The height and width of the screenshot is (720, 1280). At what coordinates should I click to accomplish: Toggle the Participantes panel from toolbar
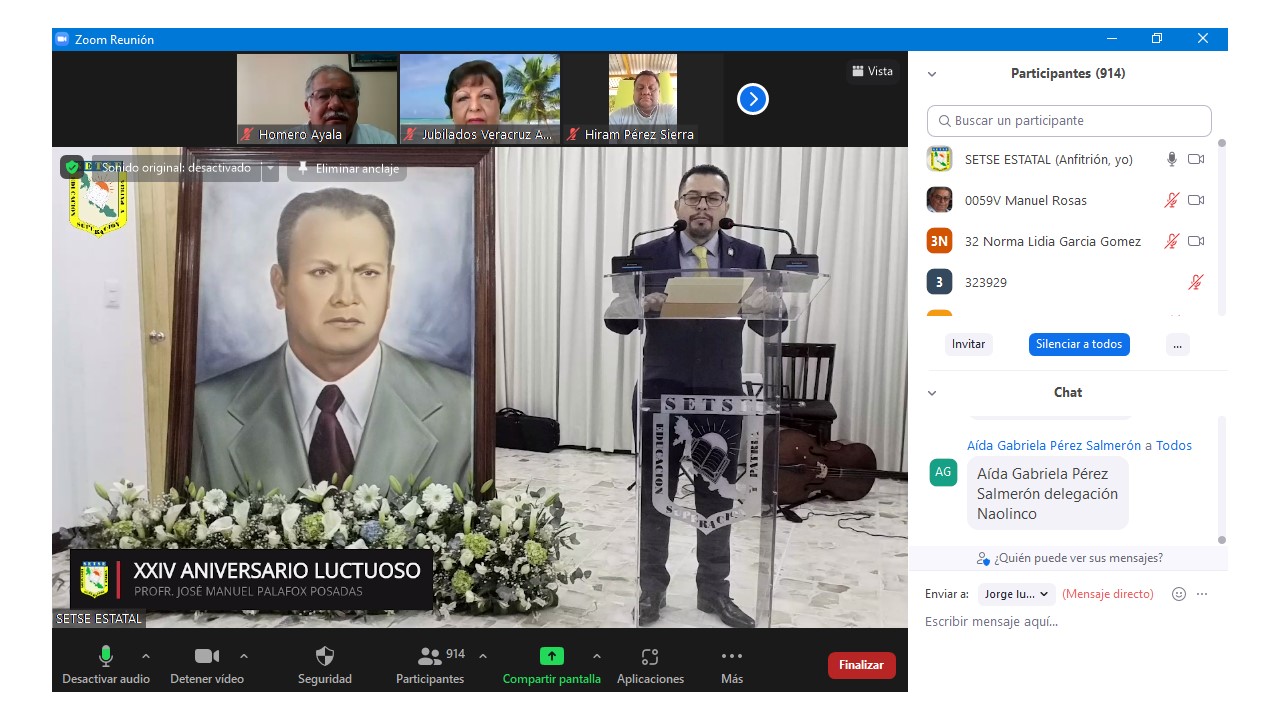(x=430, y=664)
